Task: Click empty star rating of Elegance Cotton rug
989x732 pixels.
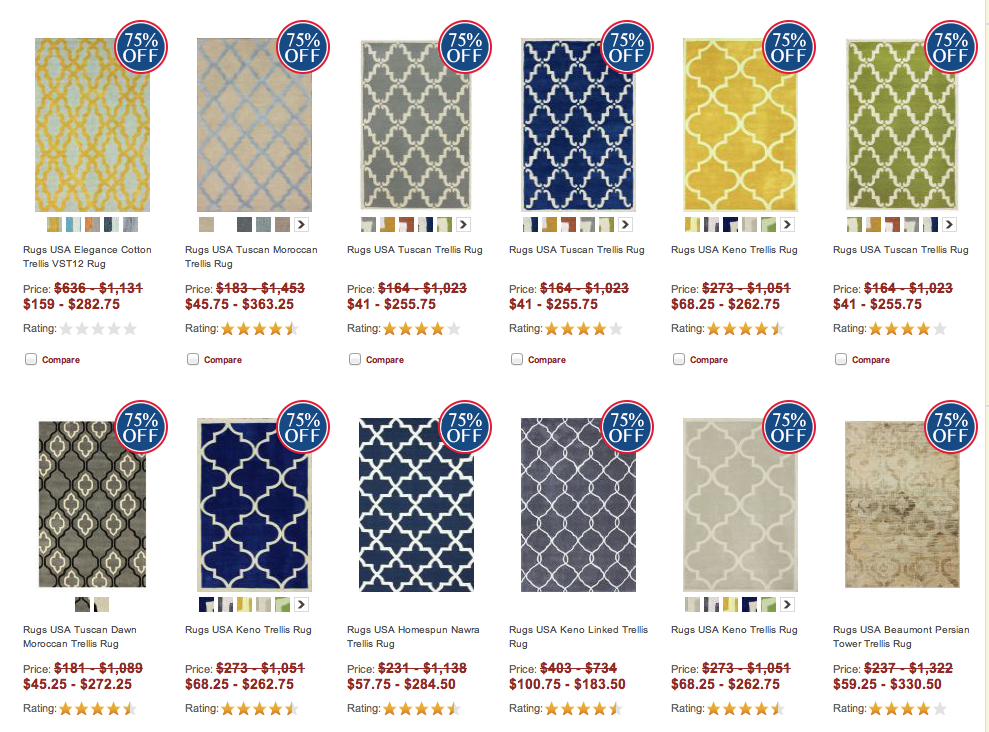Action: click(x=98, y=328)
